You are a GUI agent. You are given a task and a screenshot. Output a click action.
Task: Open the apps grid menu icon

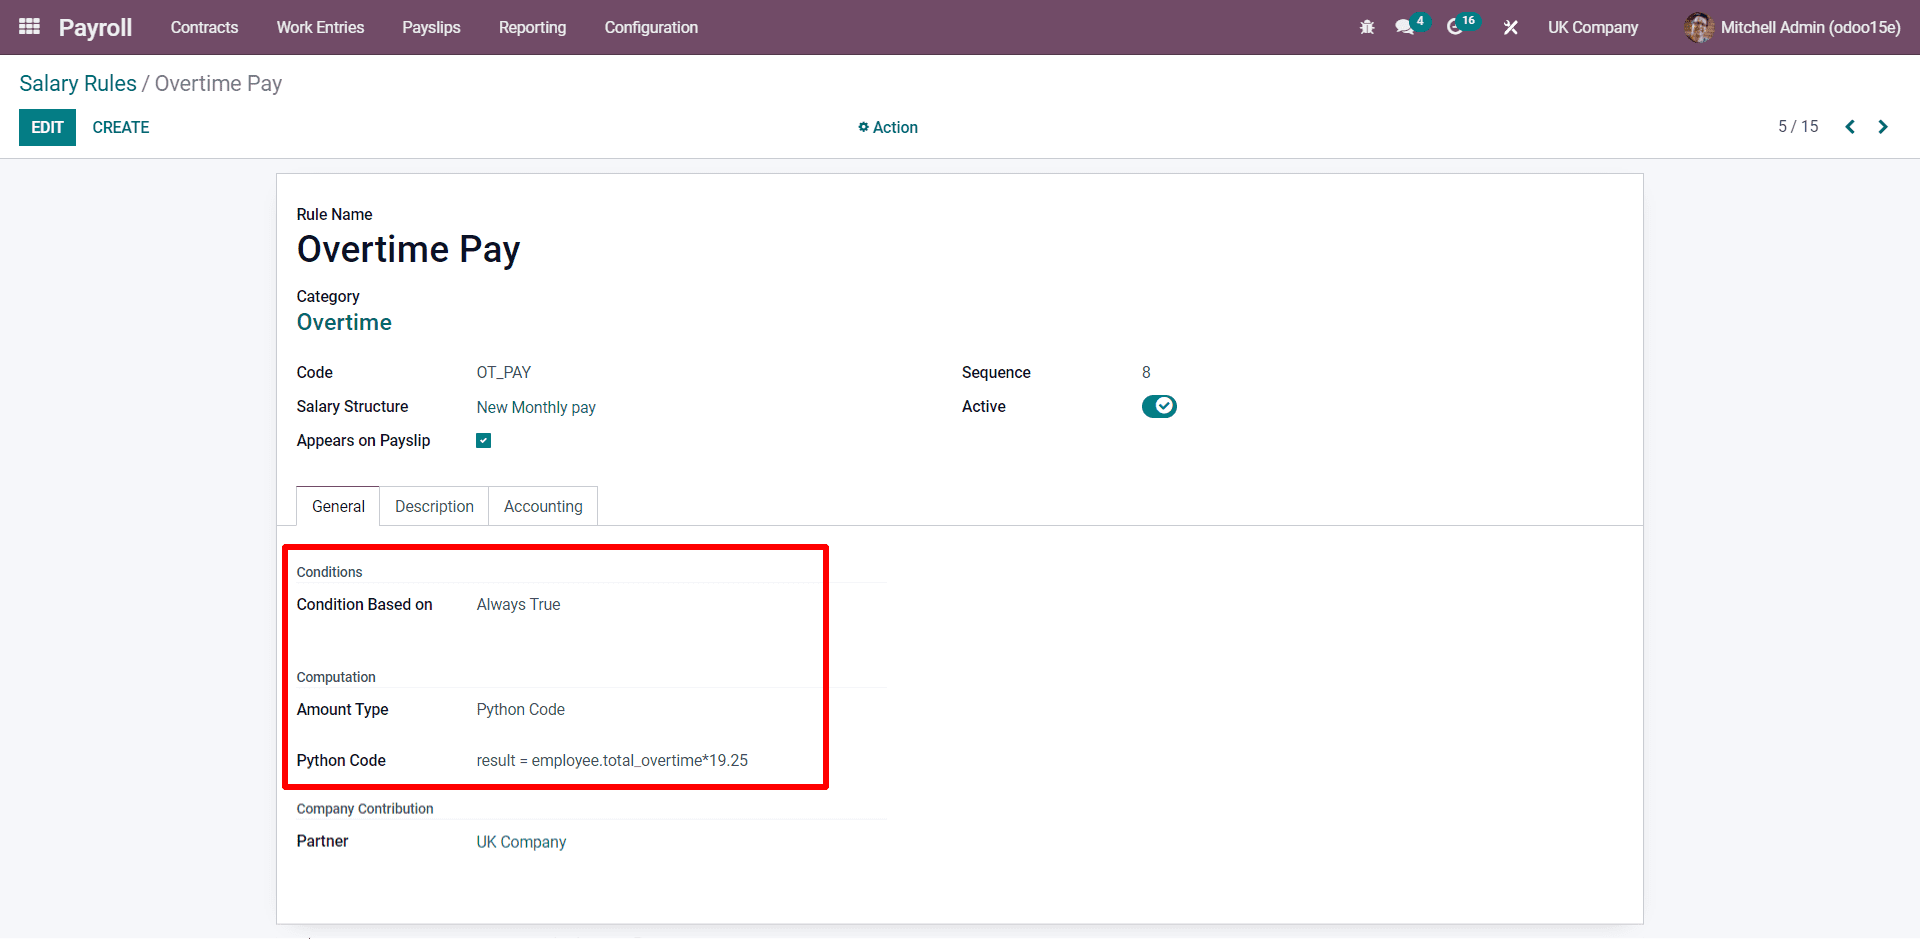[29, 27]
